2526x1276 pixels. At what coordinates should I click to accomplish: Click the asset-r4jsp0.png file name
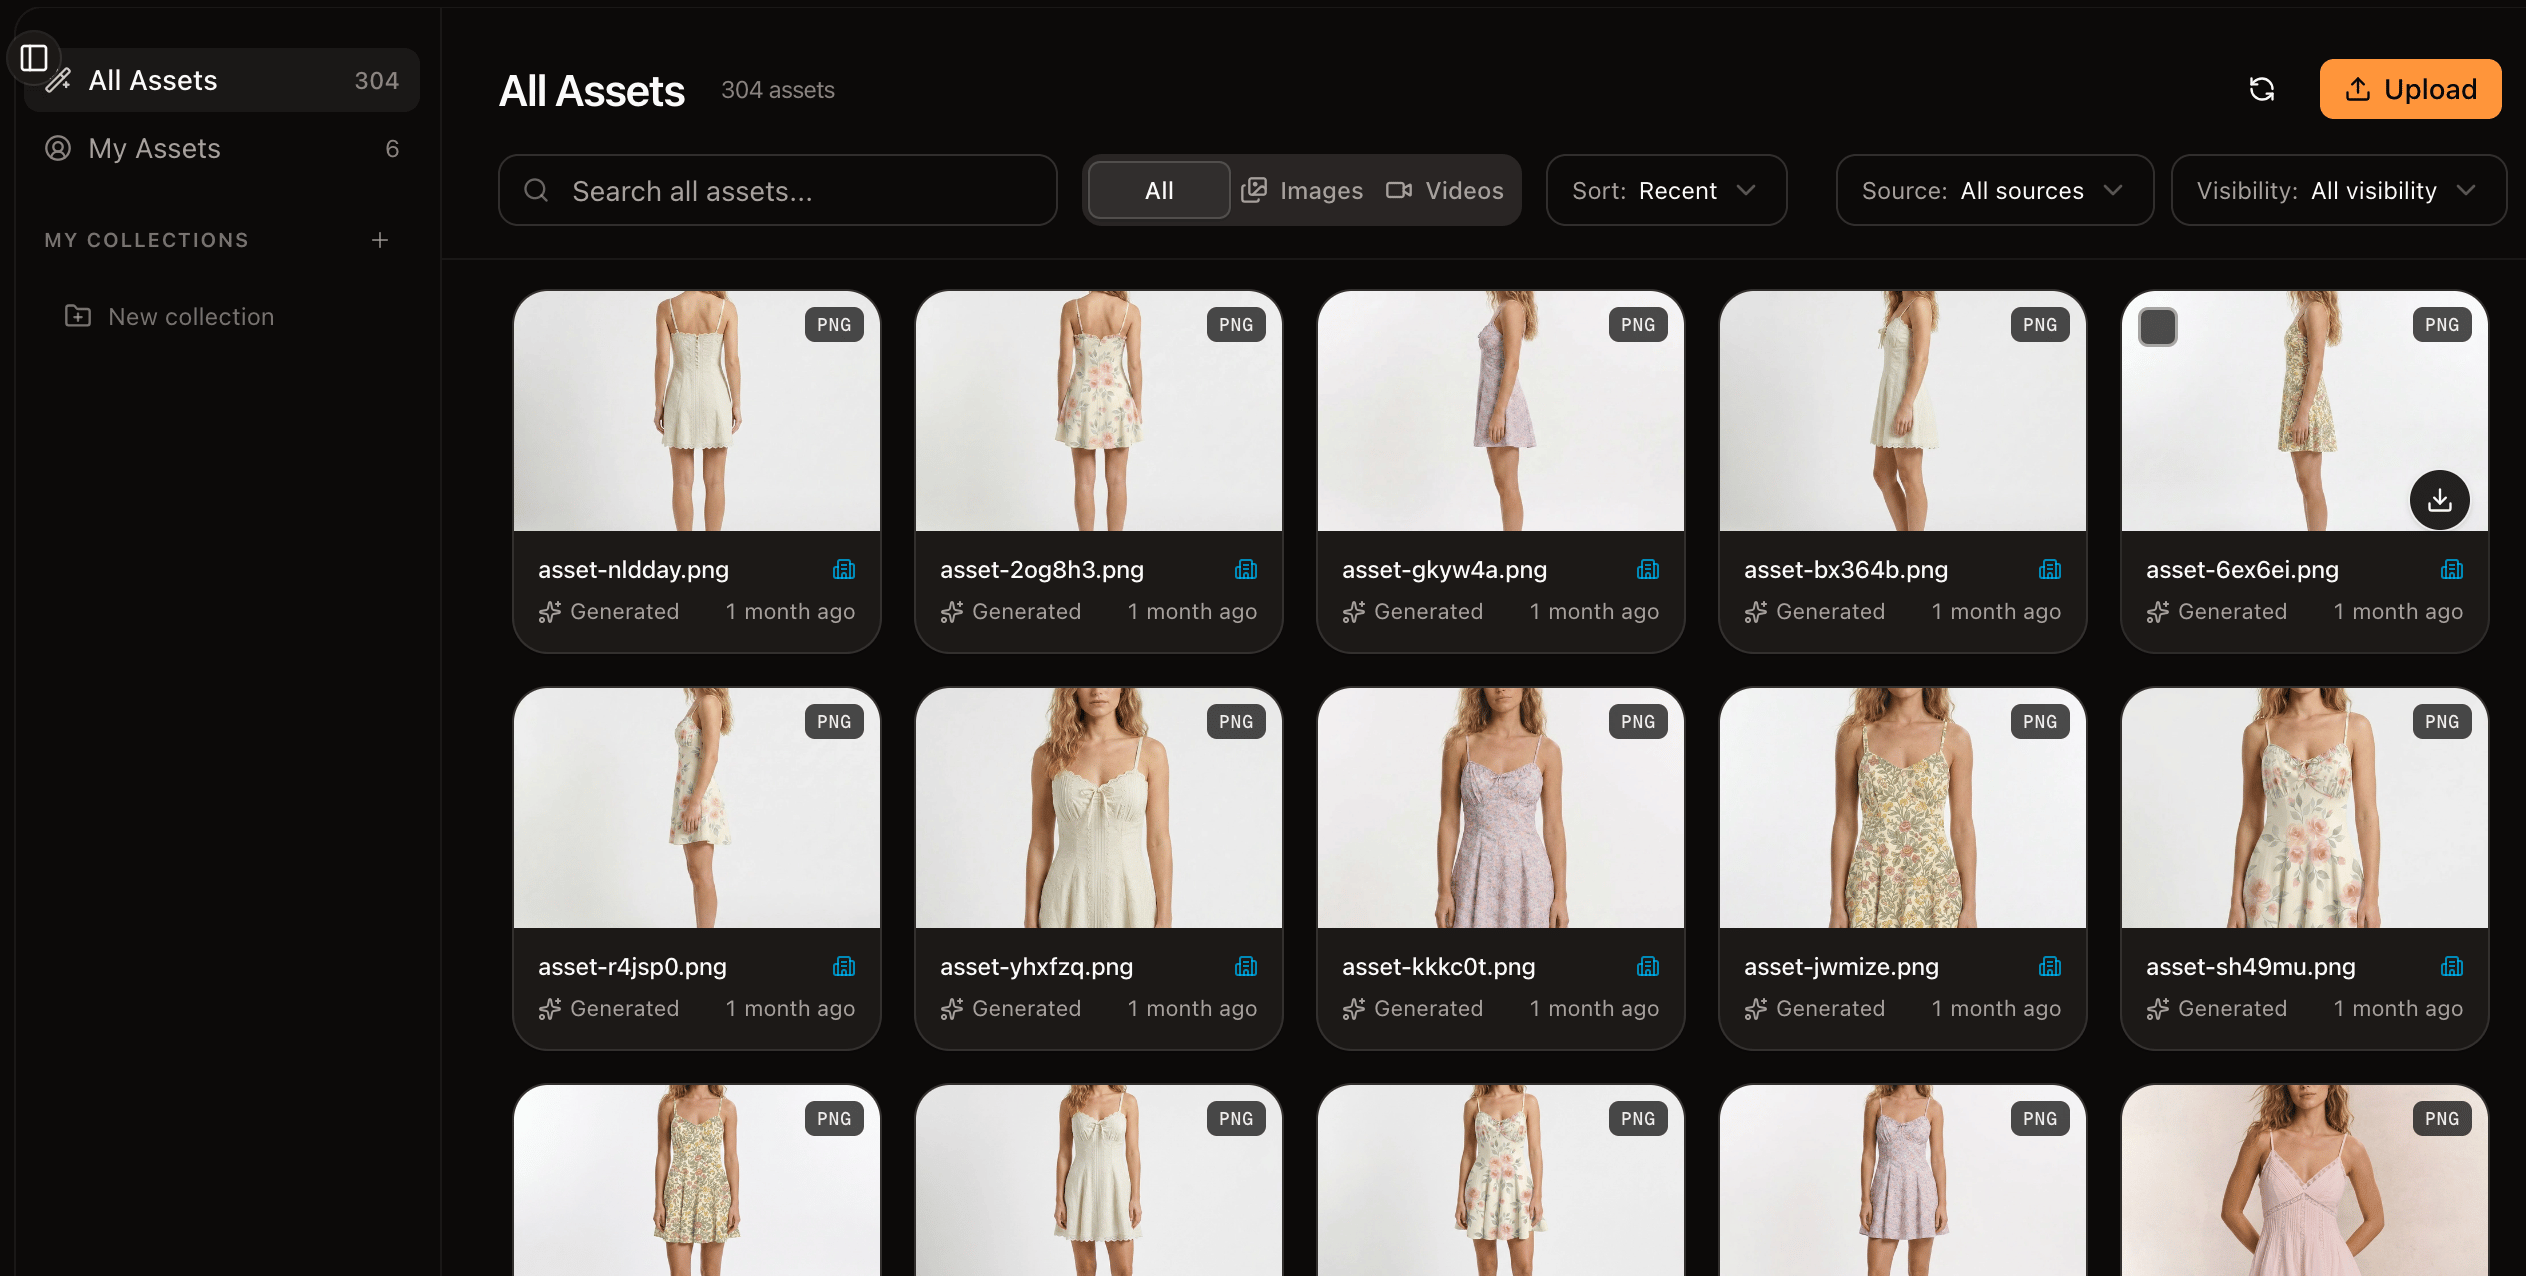coord(633,966)
